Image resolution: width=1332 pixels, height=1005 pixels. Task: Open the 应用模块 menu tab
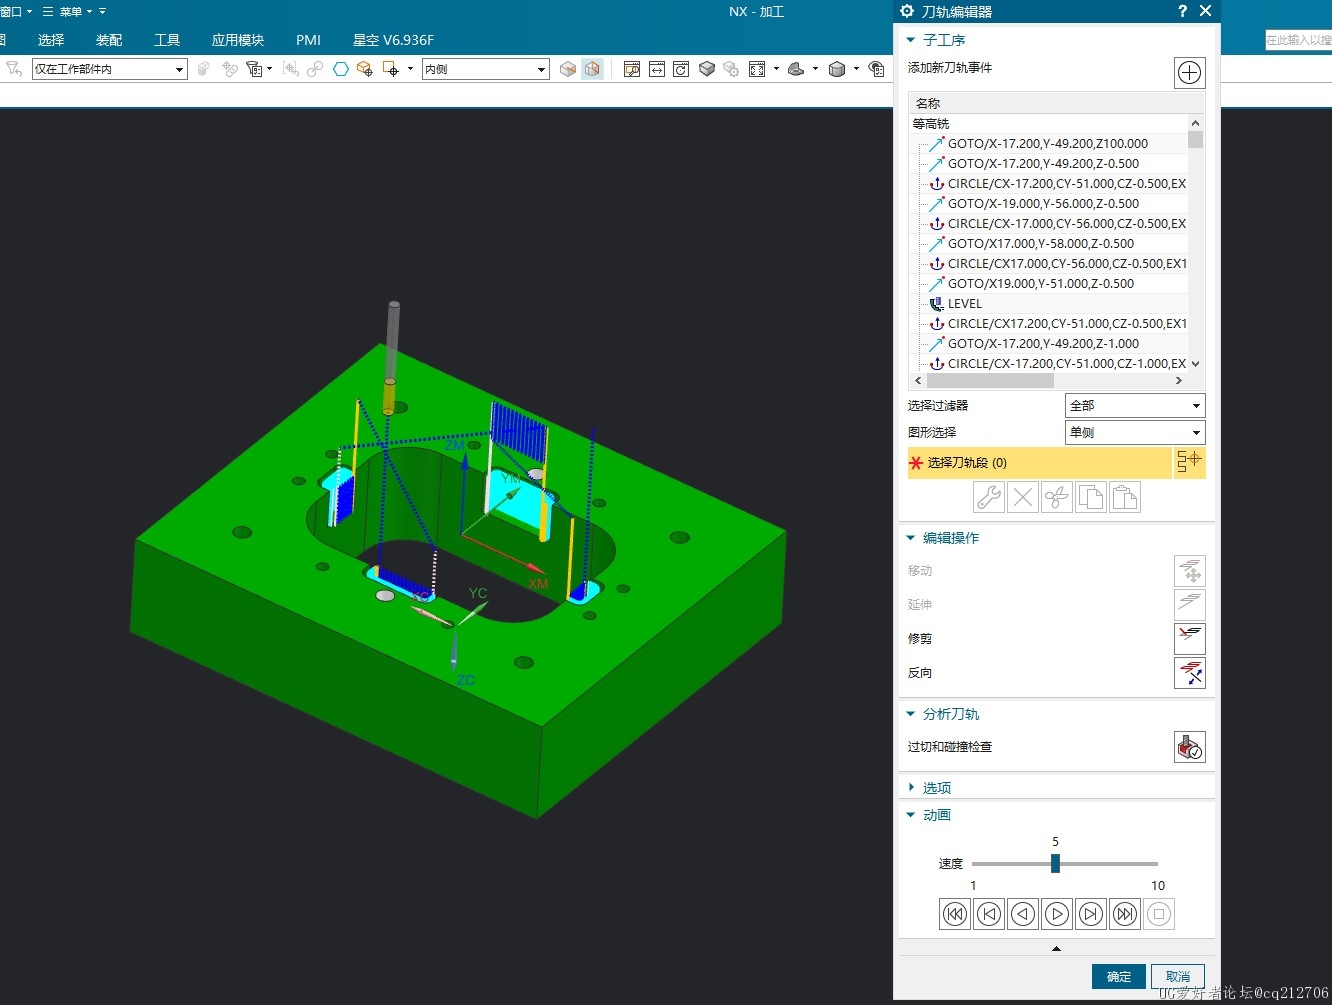[x=238, y=40]
